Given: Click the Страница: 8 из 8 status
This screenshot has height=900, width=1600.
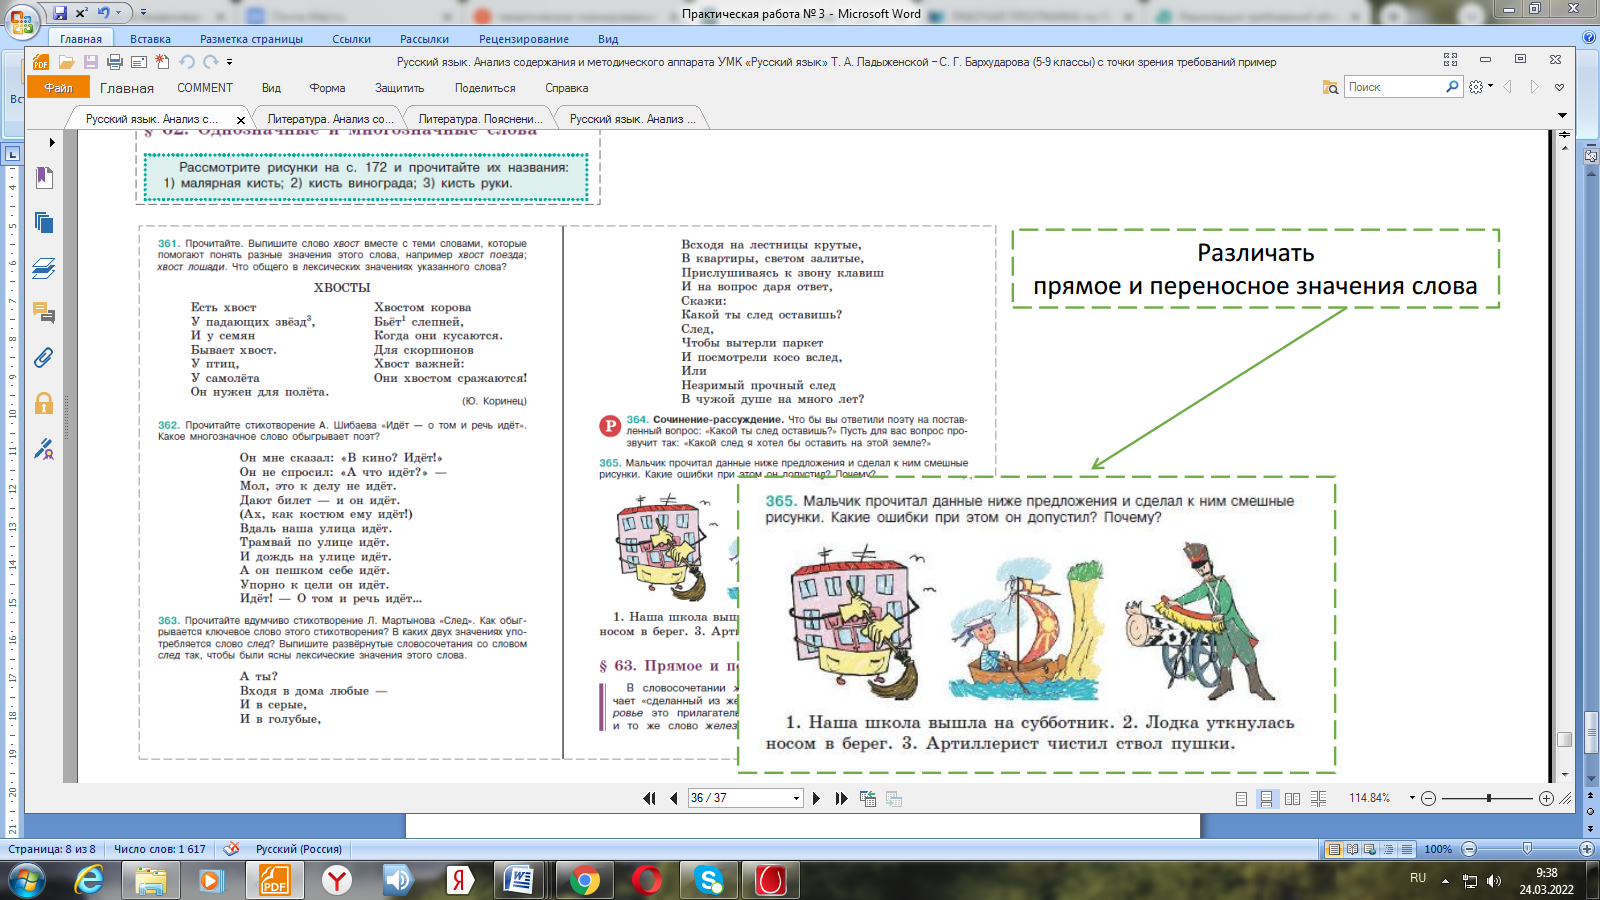Looking at the screenshot, I should pos(52,849).
